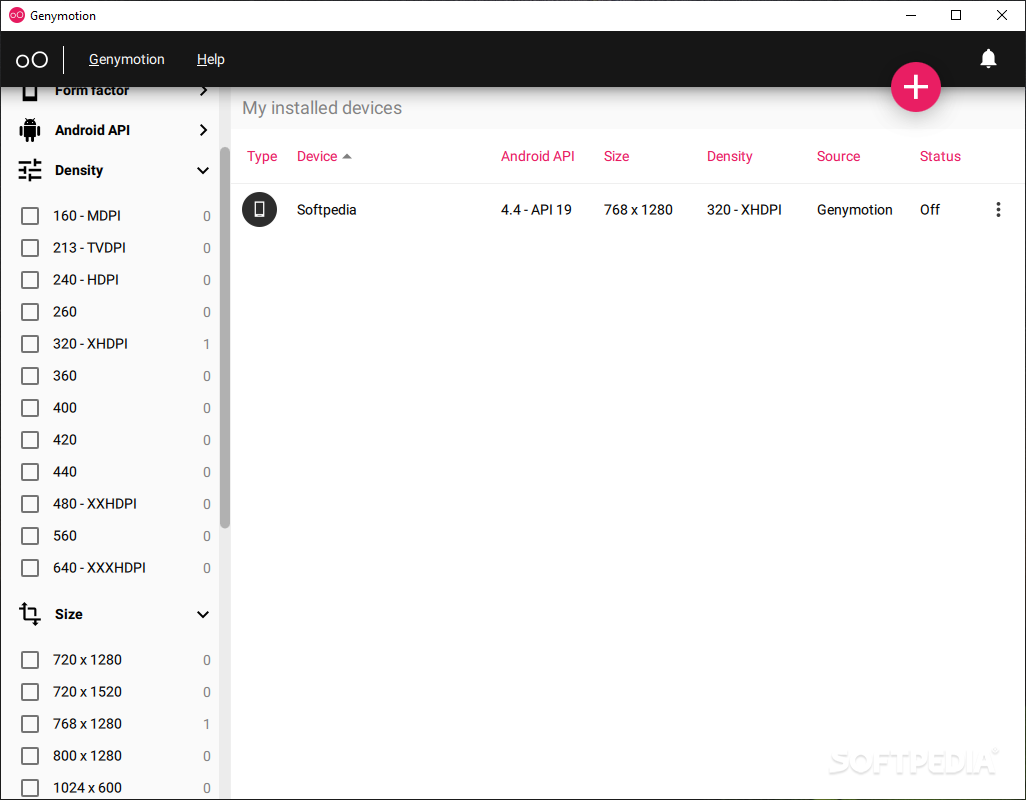
Task: Sort by Device column header
Action: coord(317,156)
